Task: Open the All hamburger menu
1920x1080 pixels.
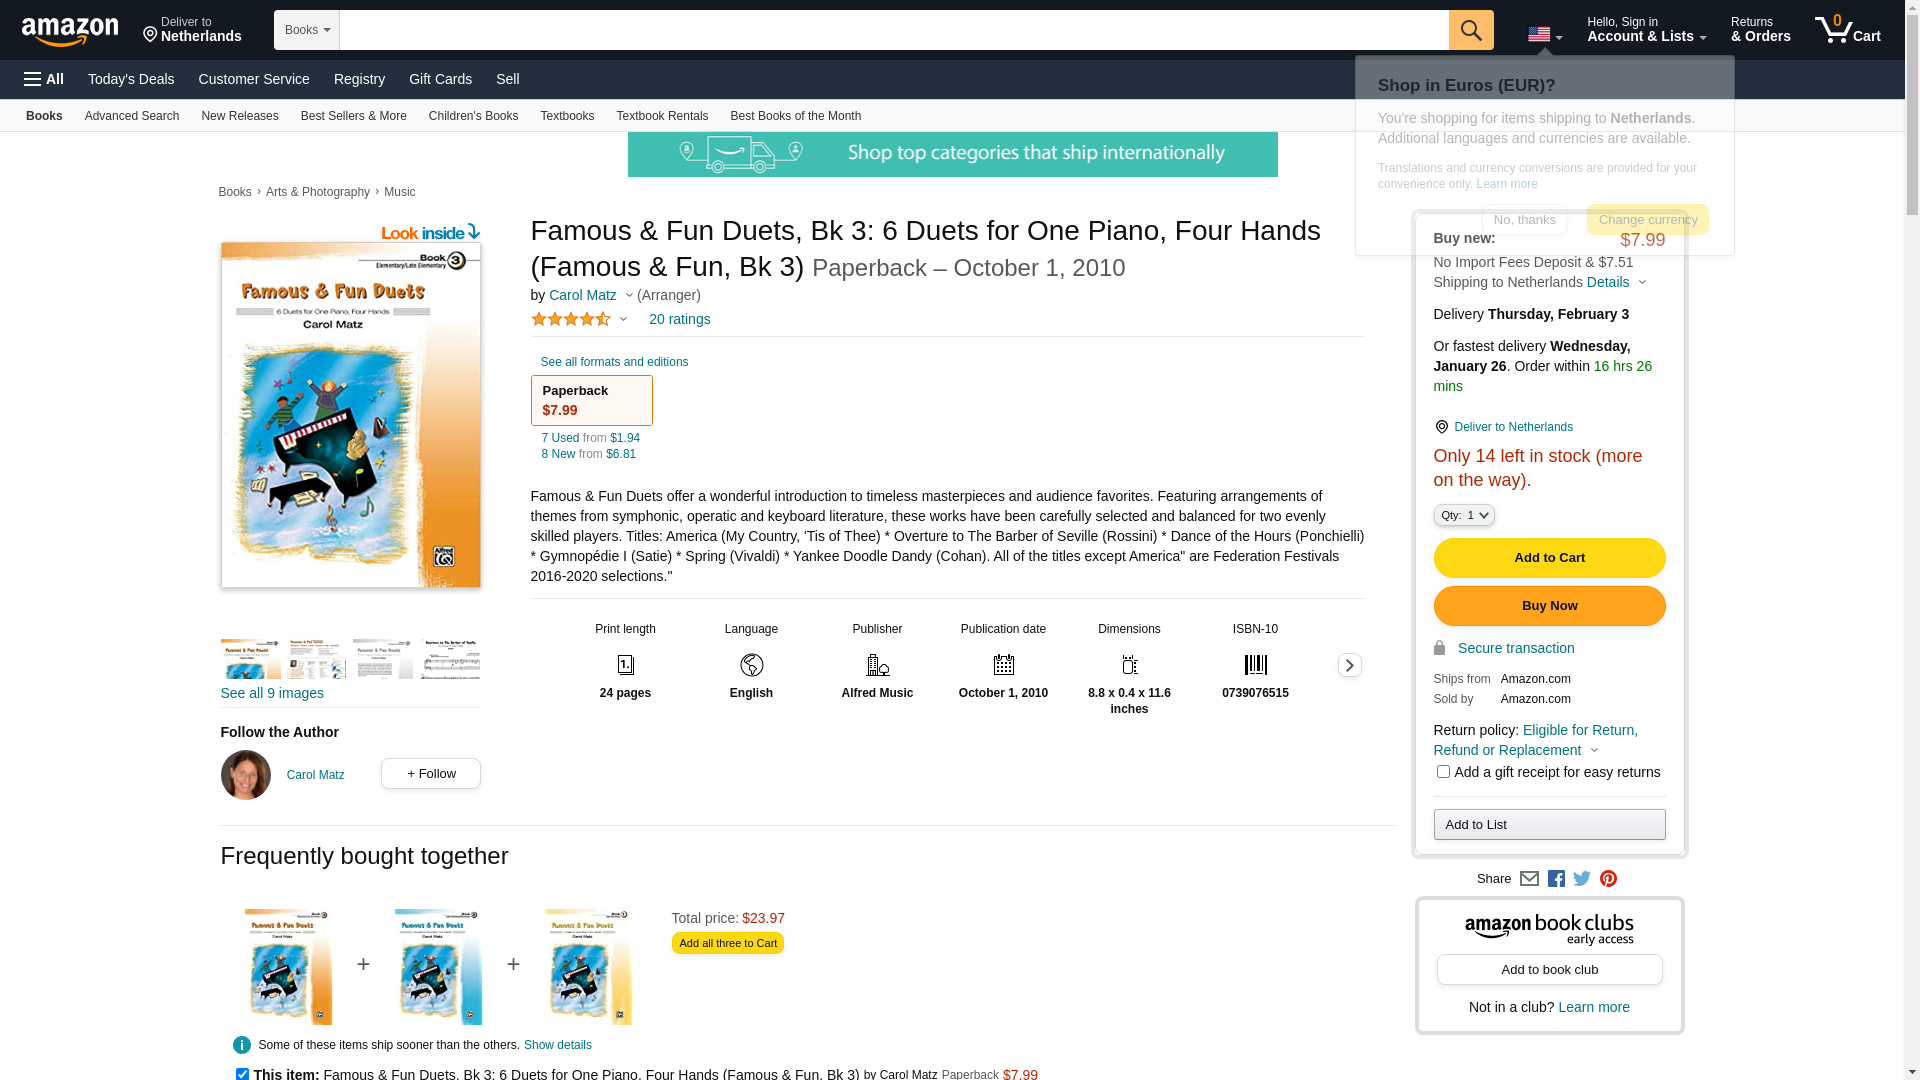Action: tap(44, 79)
